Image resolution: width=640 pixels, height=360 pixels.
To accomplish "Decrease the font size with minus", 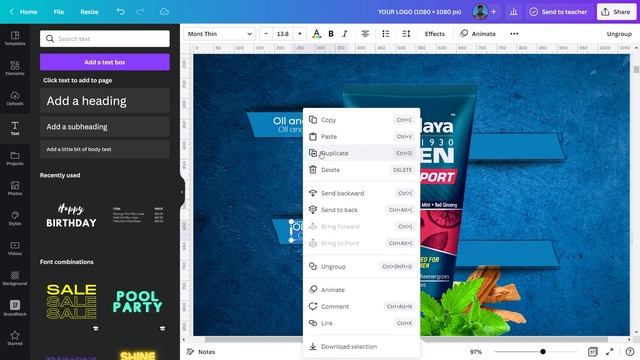I will tap(266, 34).
